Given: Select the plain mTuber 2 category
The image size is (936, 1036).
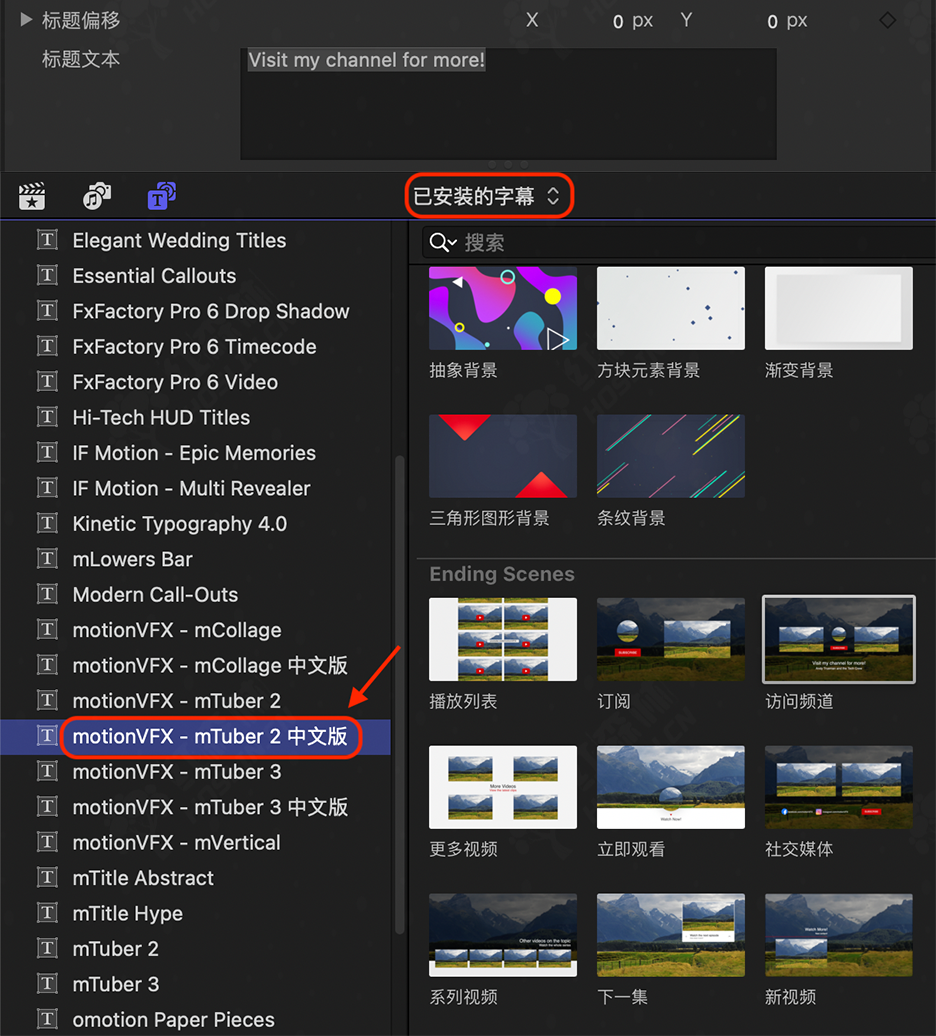Looking at the screenshot, I should 116,949.
